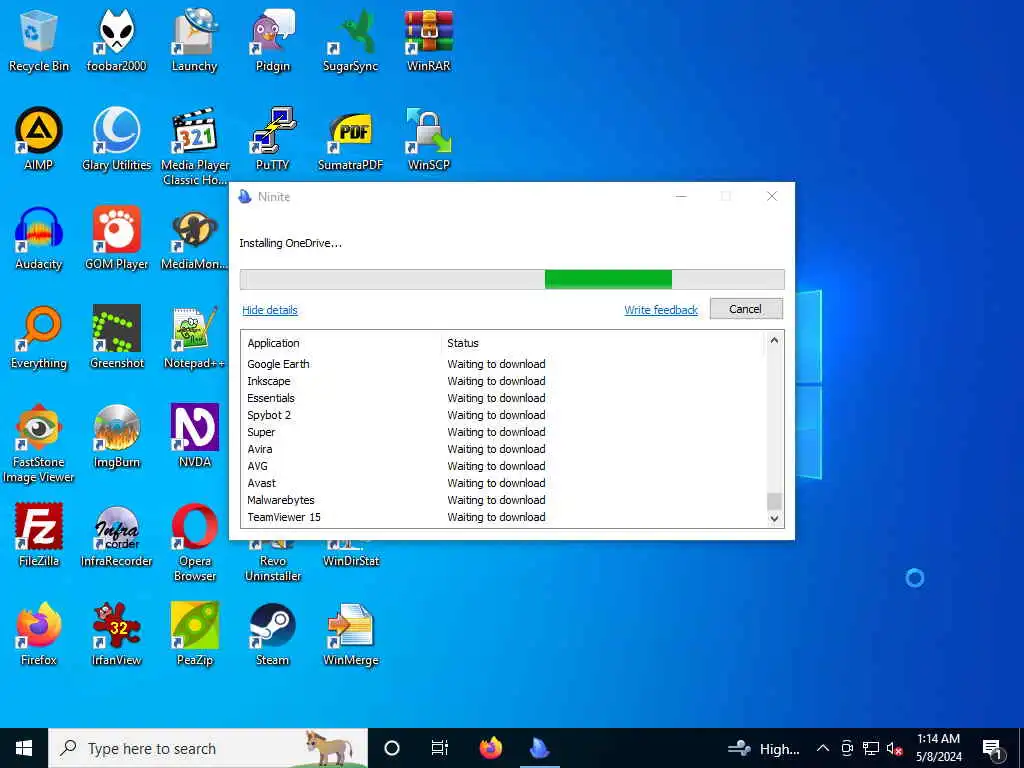
Task: Click the Ninite installation progress bar
Action: pos(512,279)
